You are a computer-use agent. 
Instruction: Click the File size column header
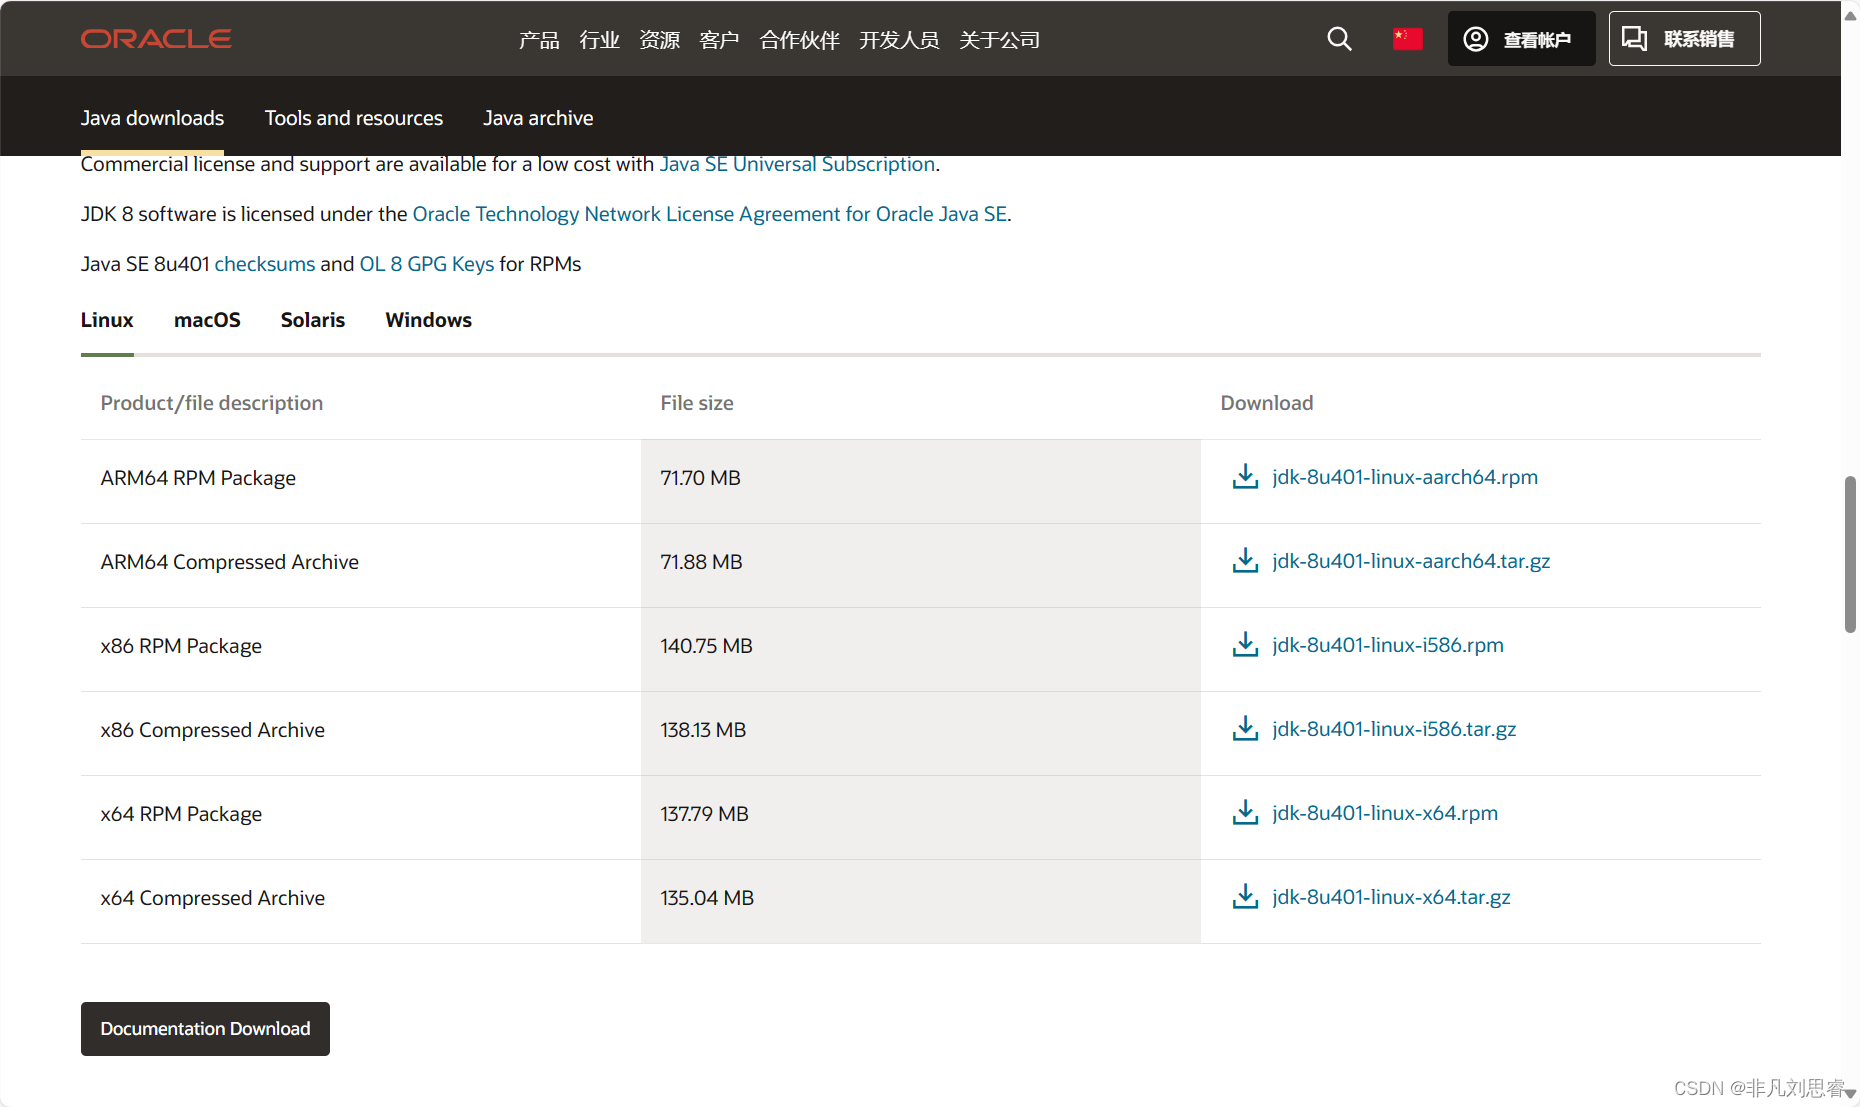(696, 403)
